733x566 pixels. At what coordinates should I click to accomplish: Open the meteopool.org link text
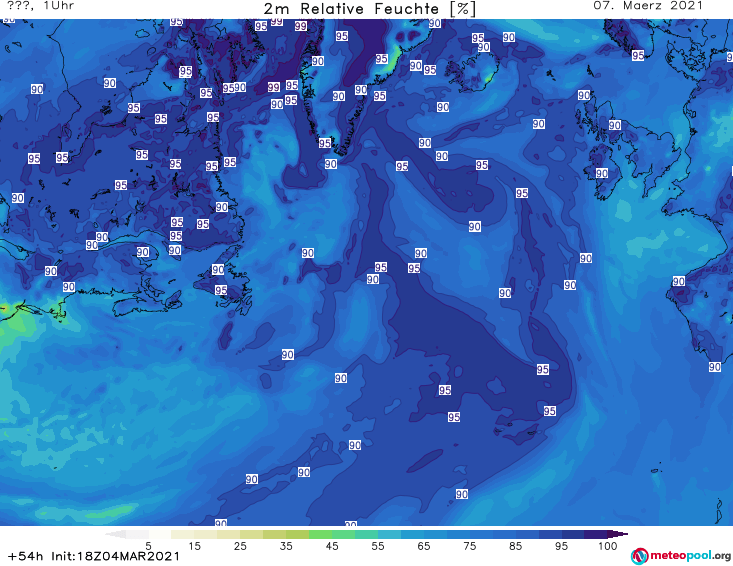(x=690, y=556)
